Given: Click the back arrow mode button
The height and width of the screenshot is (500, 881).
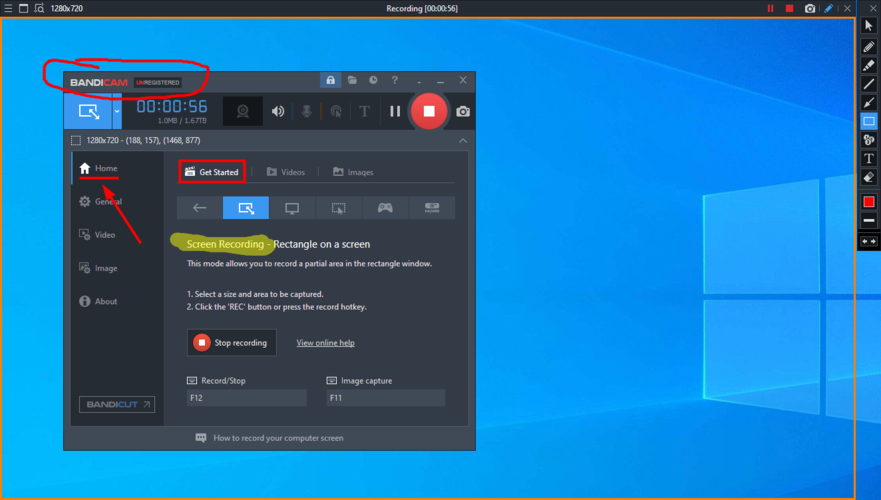Looking at the screenshot, I should coord(199,208).
